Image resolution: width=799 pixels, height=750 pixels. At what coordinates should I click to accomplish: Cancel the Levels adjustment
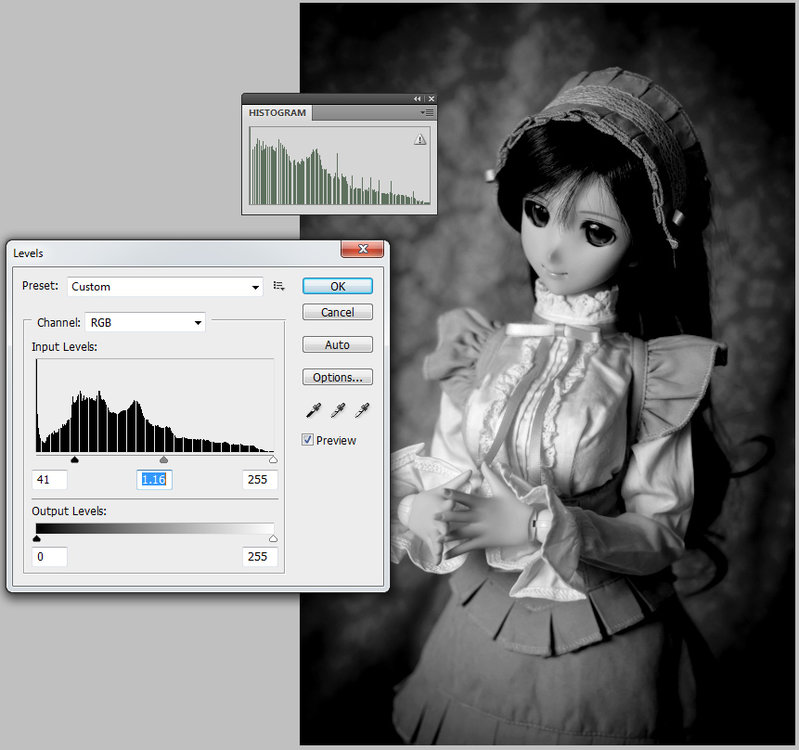(x=337, y=312)
